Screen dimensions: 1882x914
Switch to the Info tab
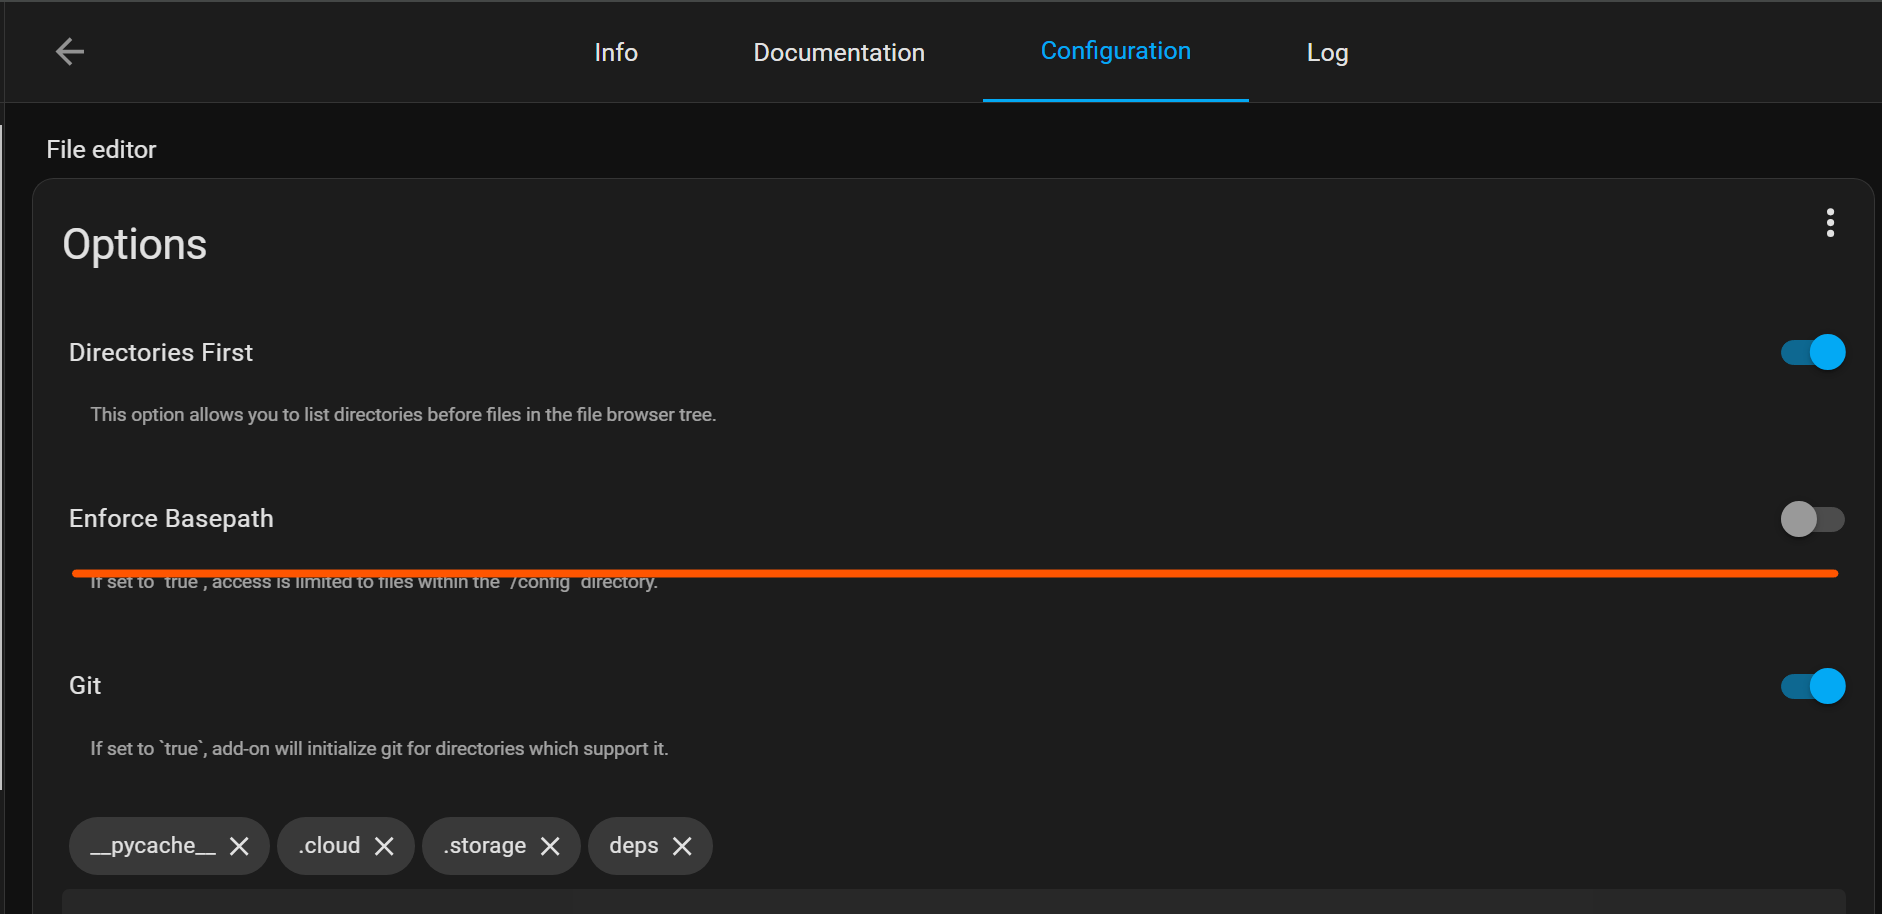click(x=616, y=52)
